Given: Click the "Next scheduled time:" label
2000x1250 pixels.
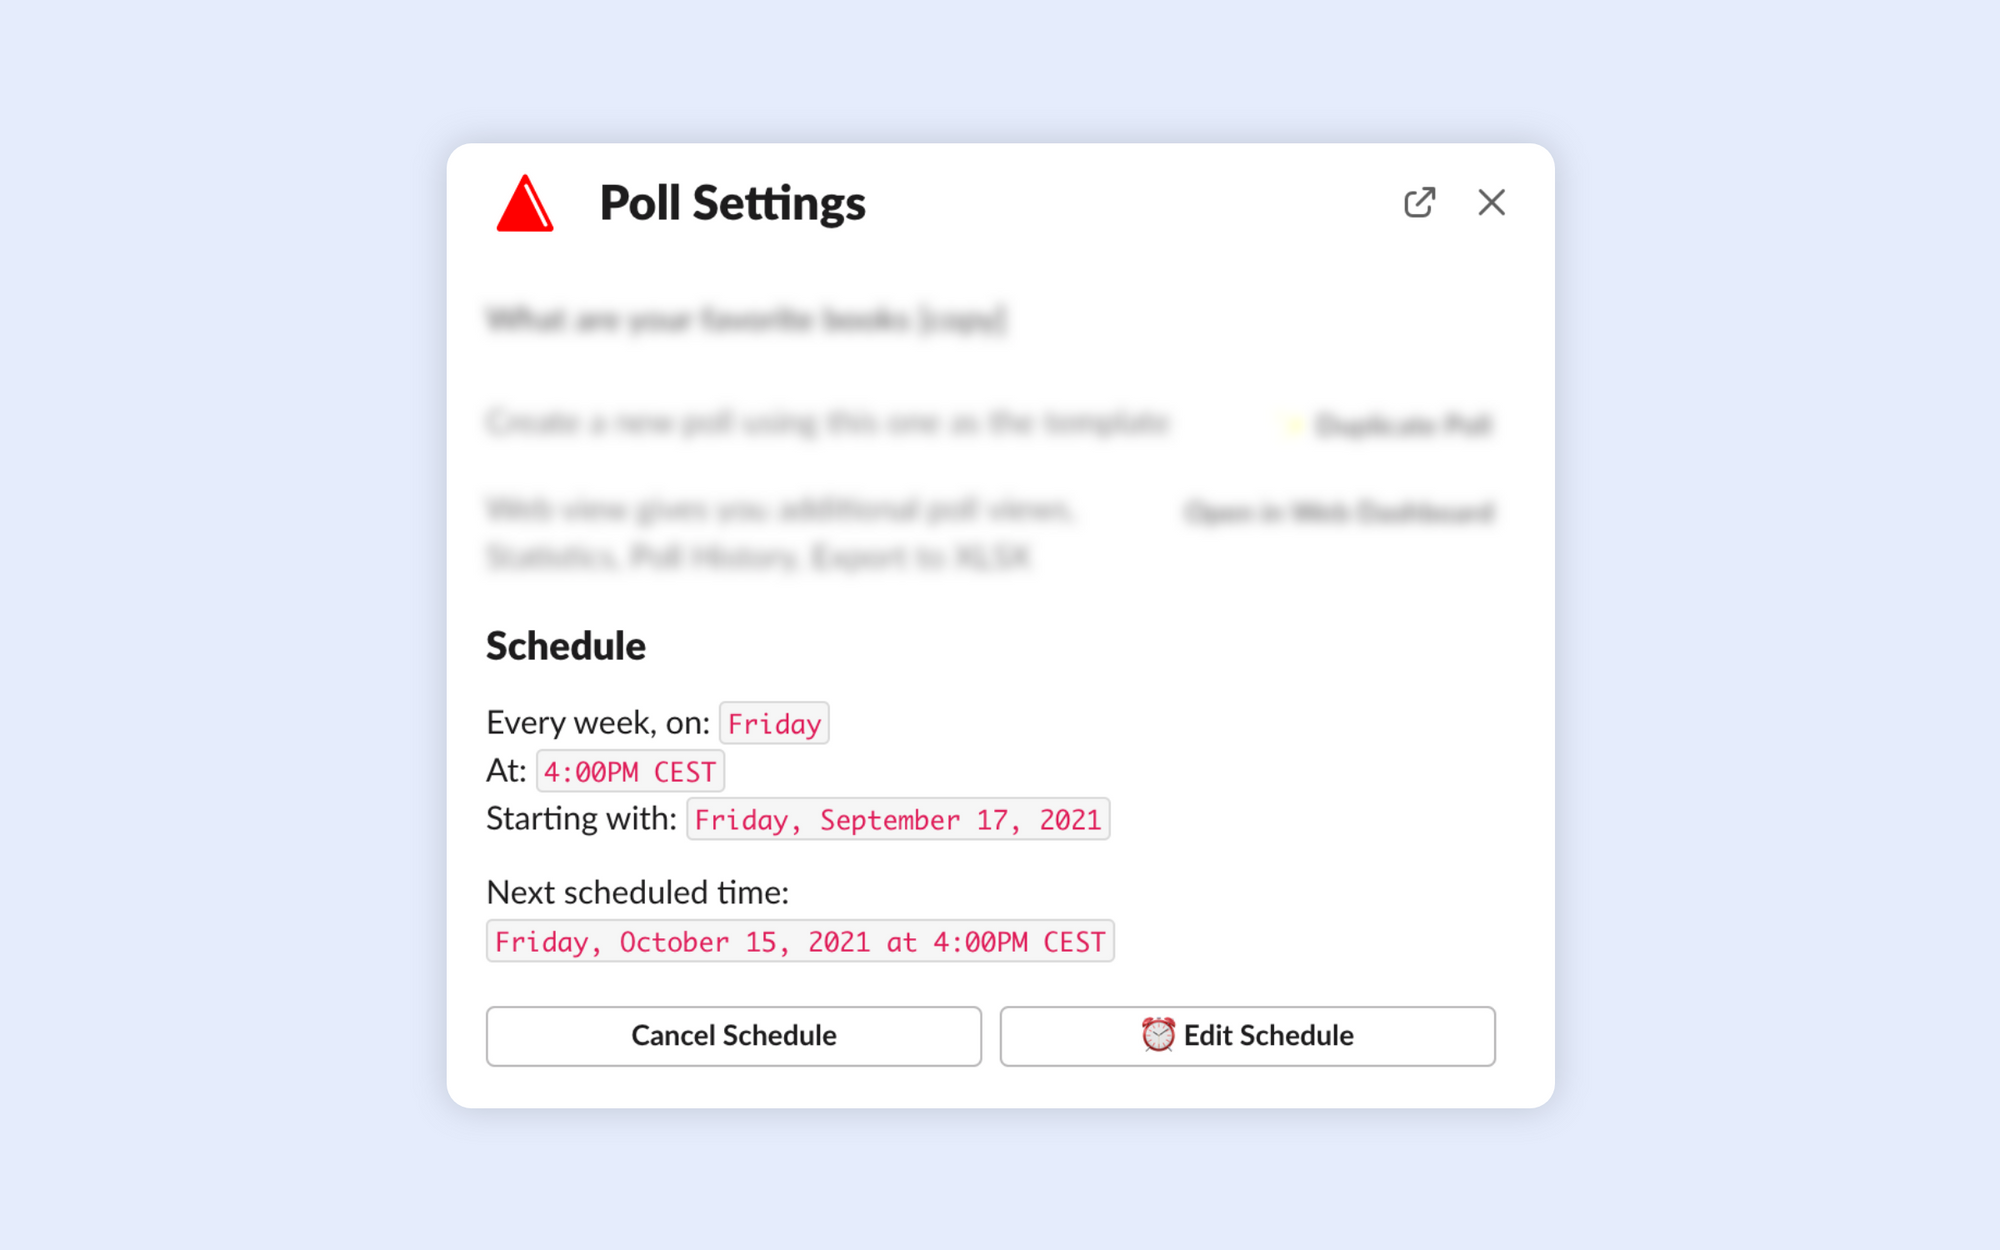Looking at the screenshot, I should (x=638, y=892).
